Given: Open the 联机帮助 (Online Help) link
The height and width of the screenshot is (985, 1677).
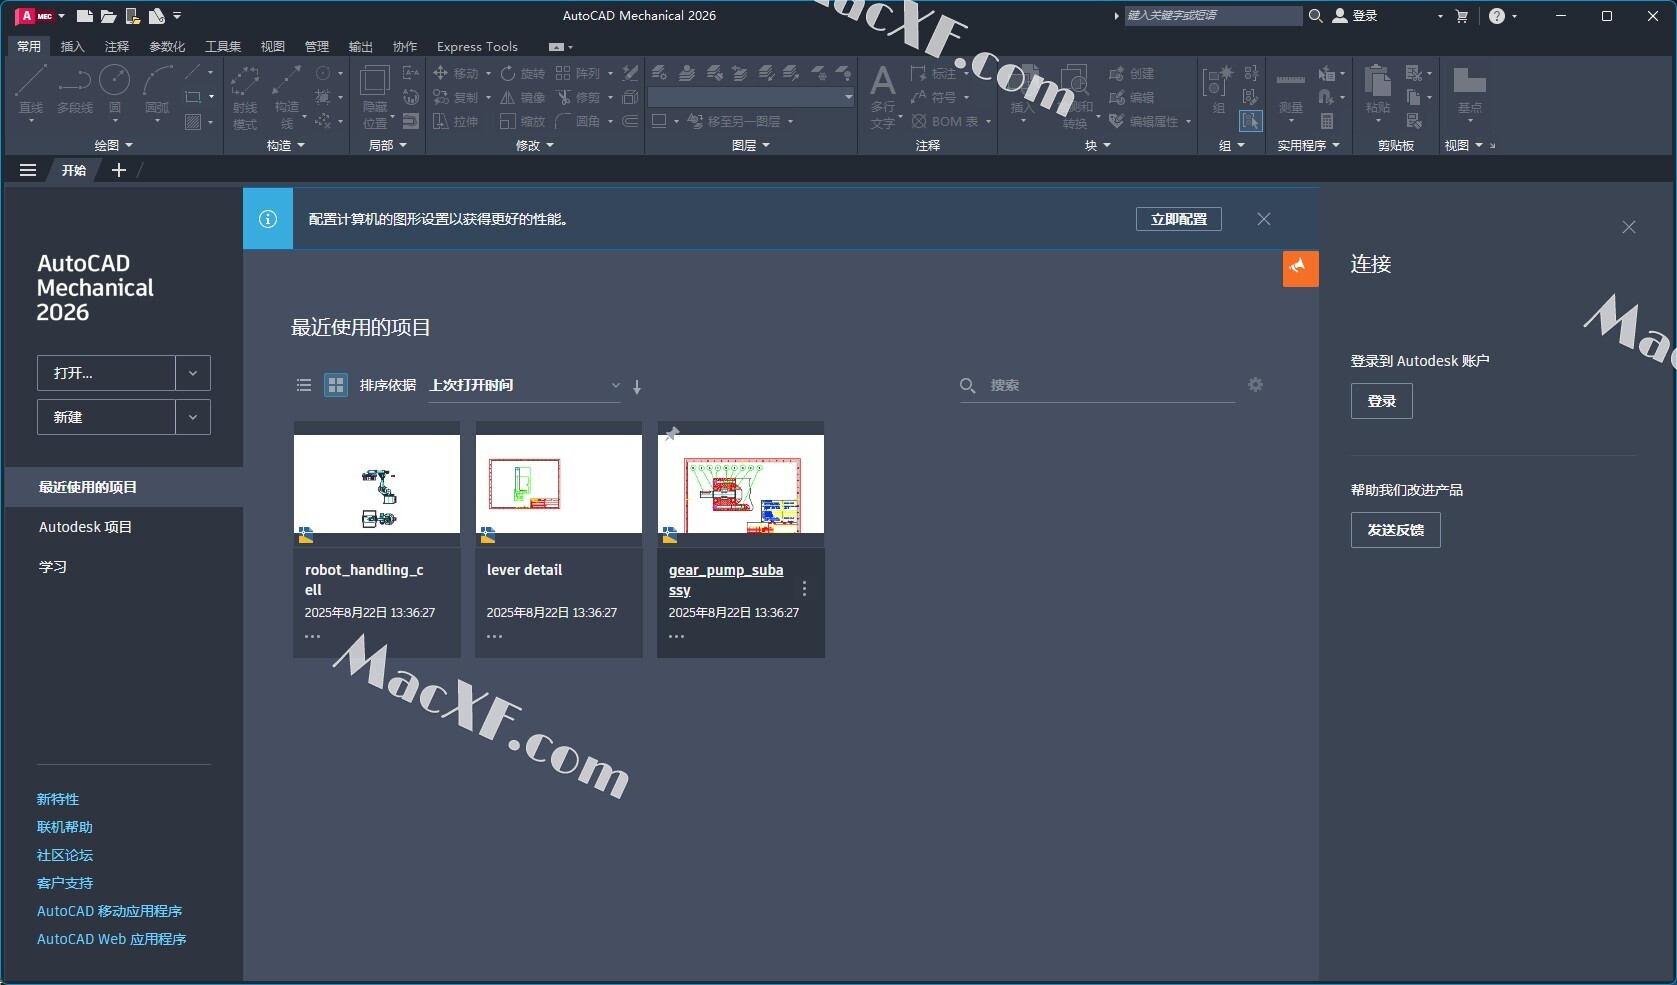Looking at the screenshot, I should pyautogui.click(x=64, y=827).
